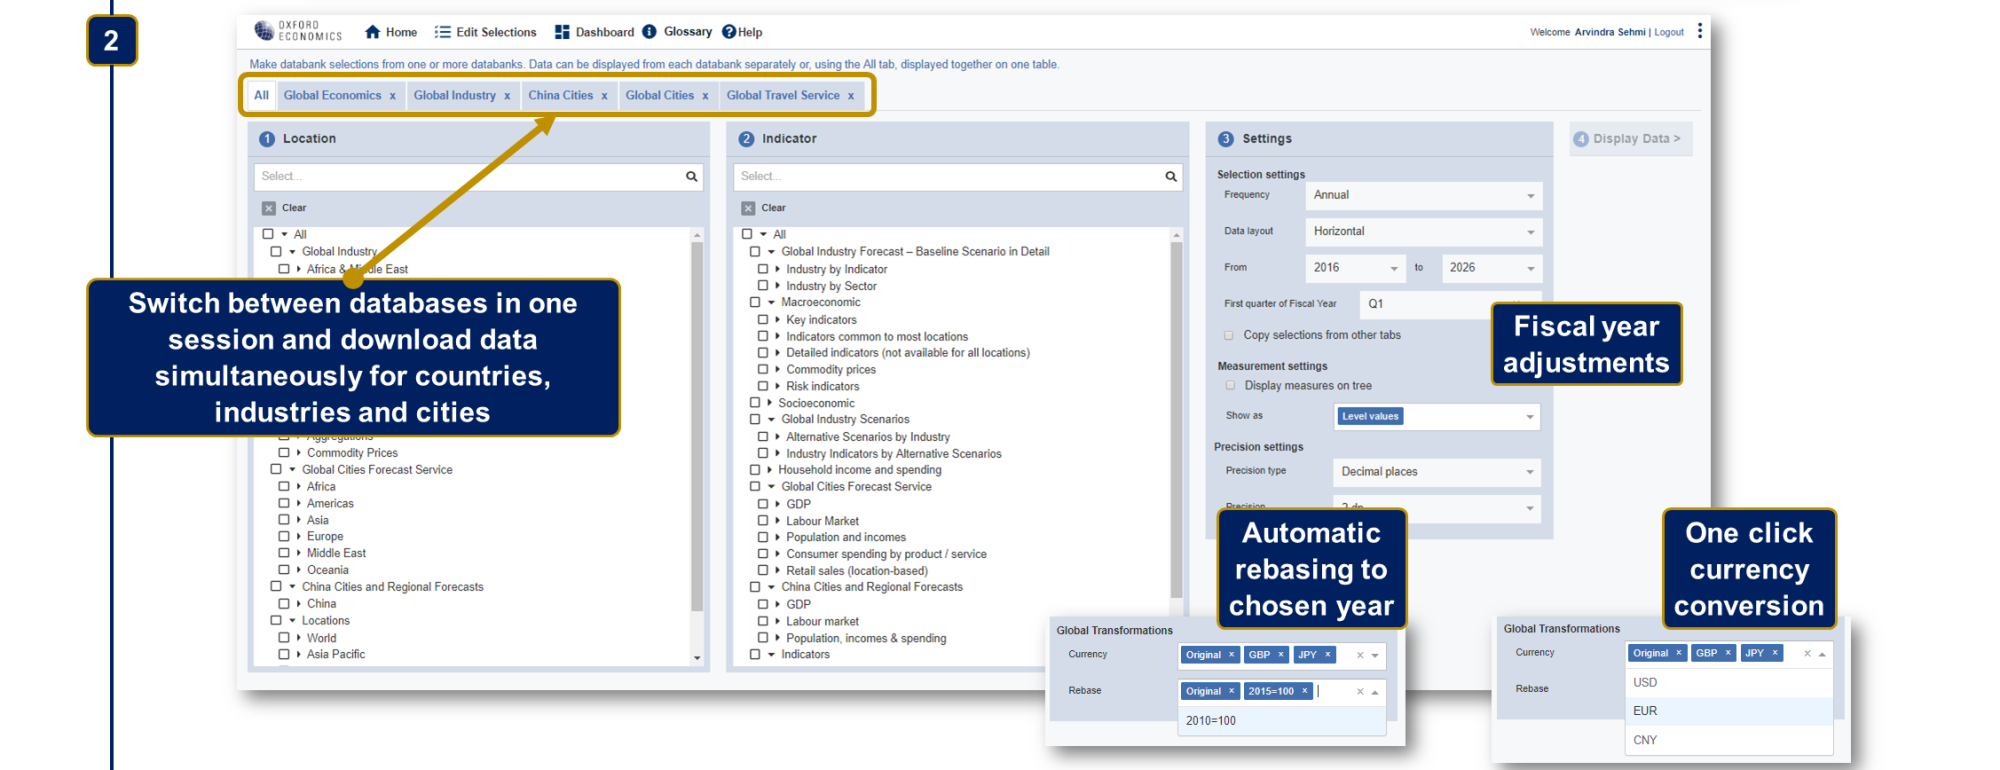Open the to year dropdown showing 2026
Image resolution: width=2000 pixels, height=770 pixels.
click(1492, 268)
